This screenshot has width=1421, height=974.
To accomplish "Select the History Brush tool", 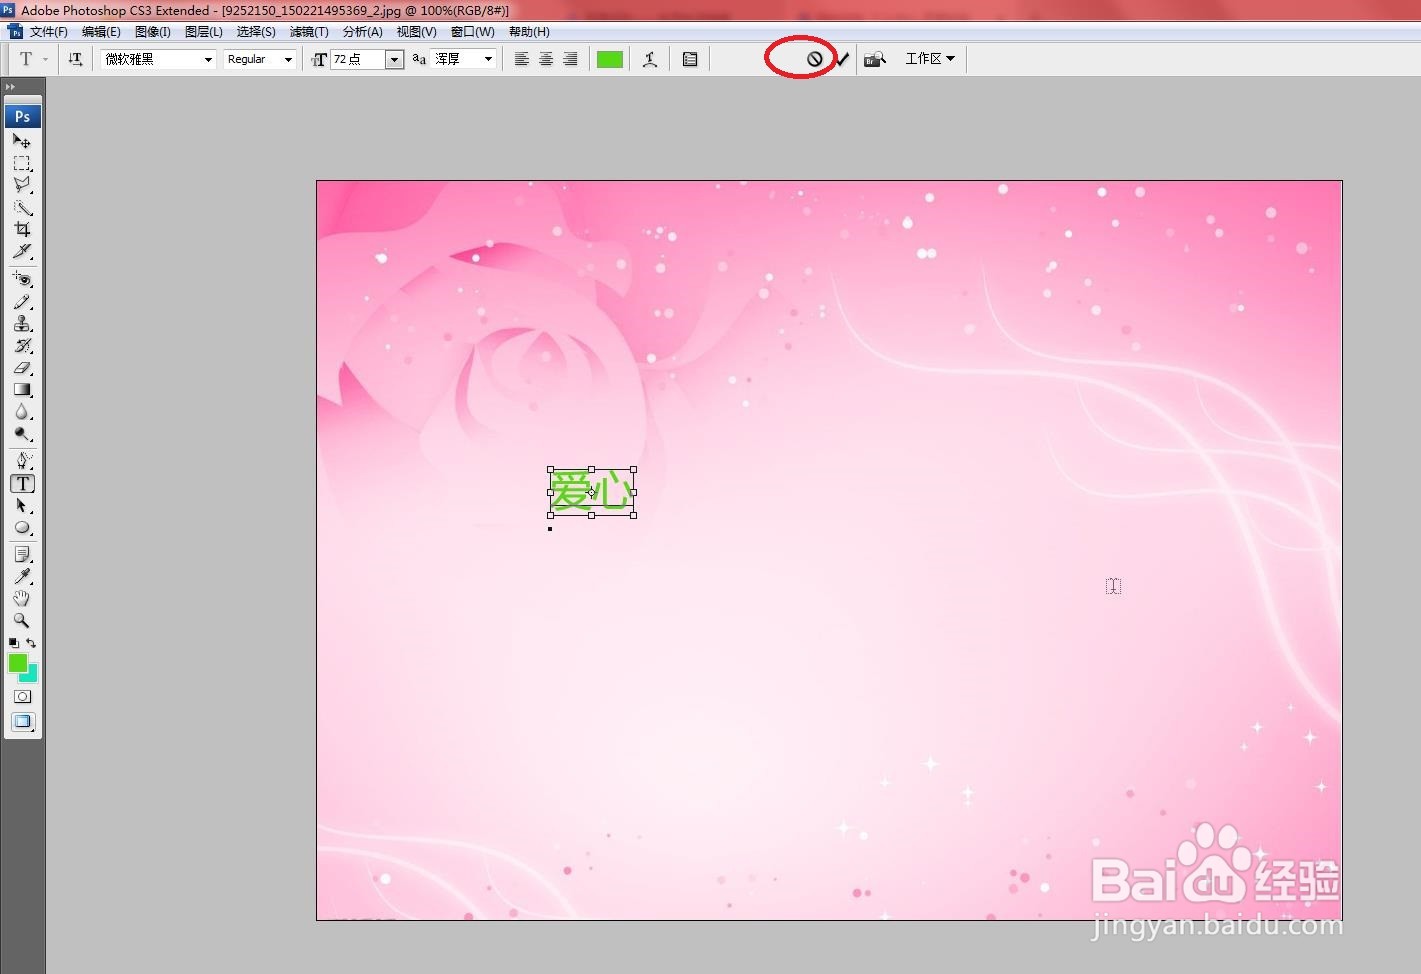I will click(x=22, y=345).
